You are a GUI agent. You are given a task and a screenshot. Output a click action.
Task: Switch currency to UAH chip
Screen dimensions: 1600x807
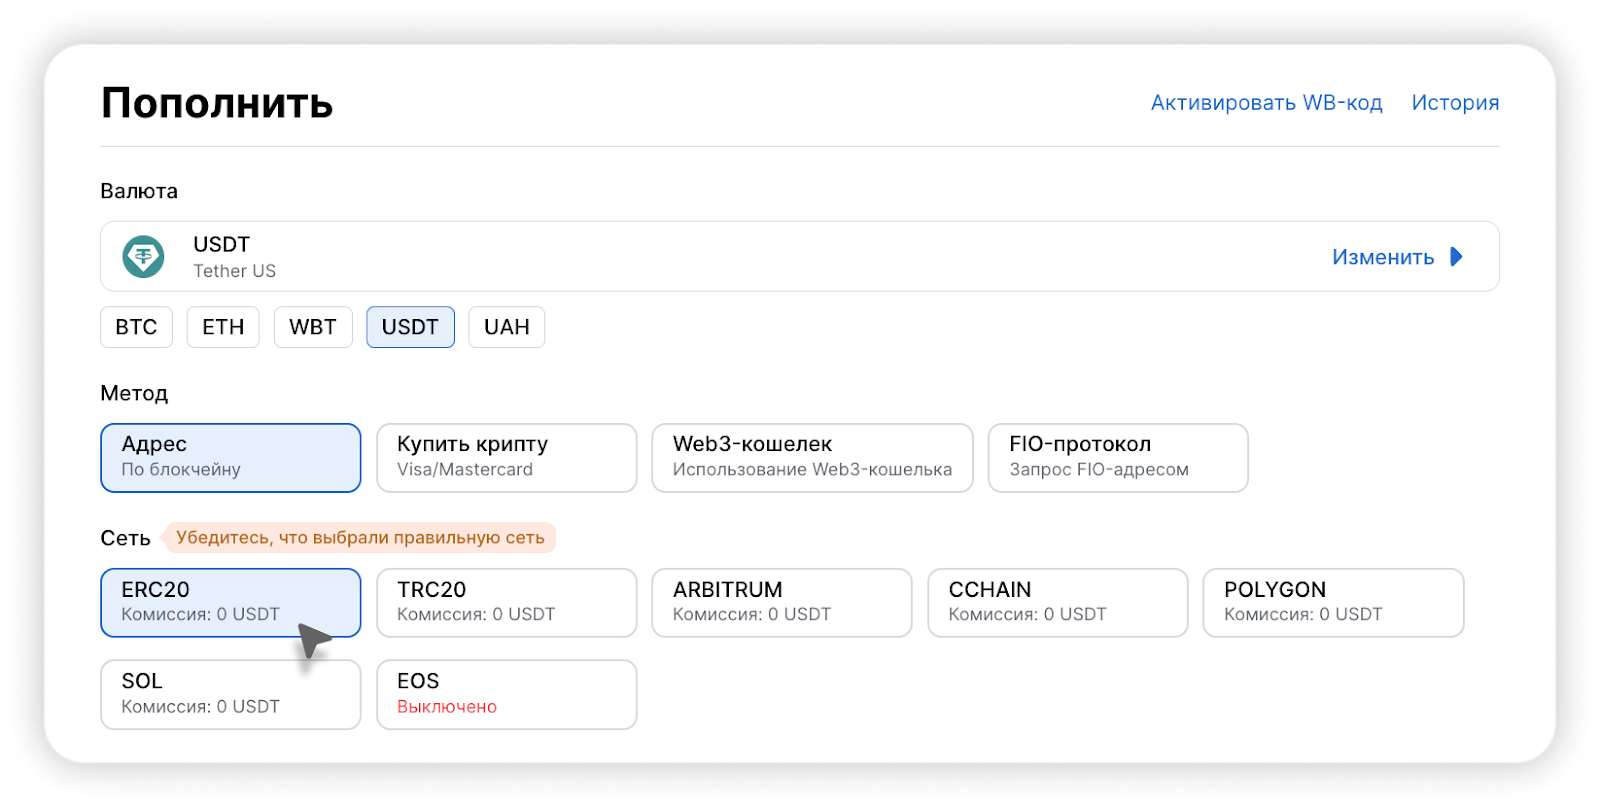click(507, 327)
